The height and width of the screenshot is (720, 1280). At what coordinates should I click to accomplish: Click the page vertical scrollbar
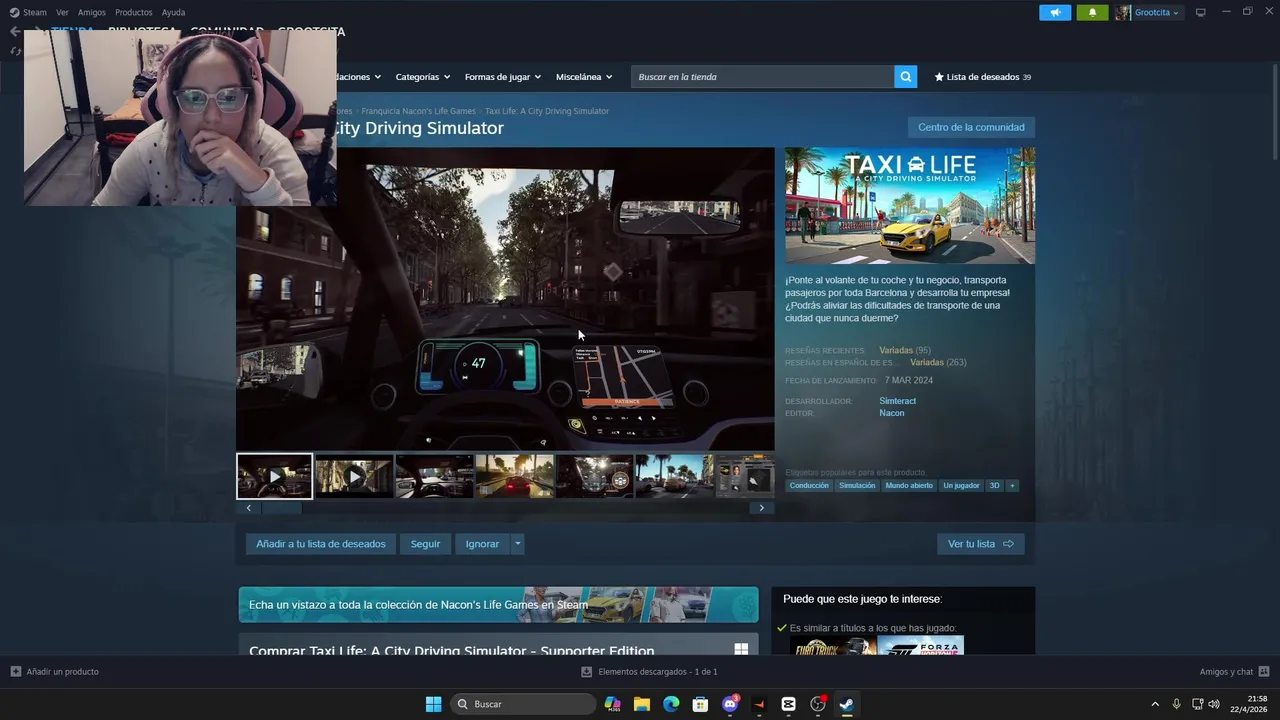coord(1274,110)
